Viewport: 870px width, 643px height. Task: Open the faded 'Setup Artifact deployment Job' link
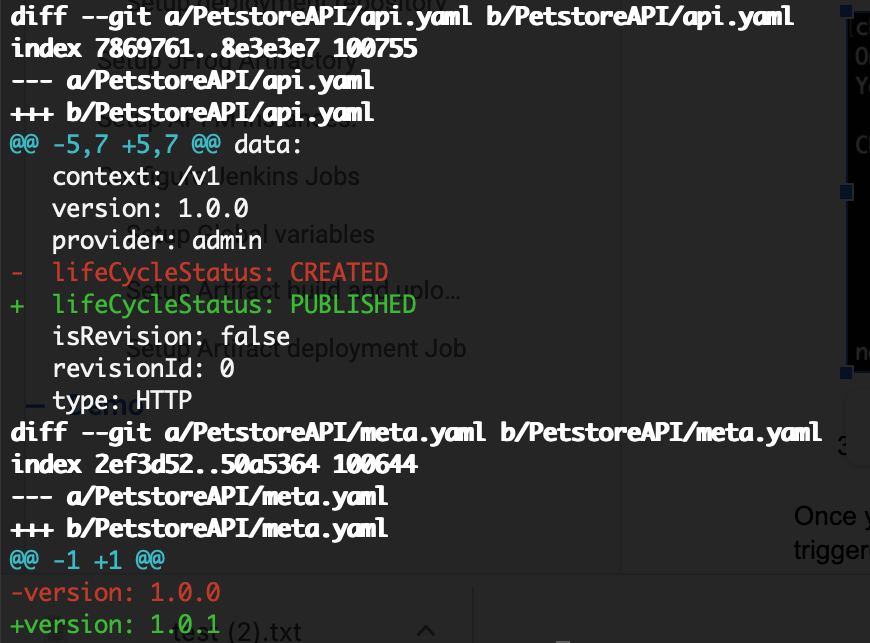(296, 349)
